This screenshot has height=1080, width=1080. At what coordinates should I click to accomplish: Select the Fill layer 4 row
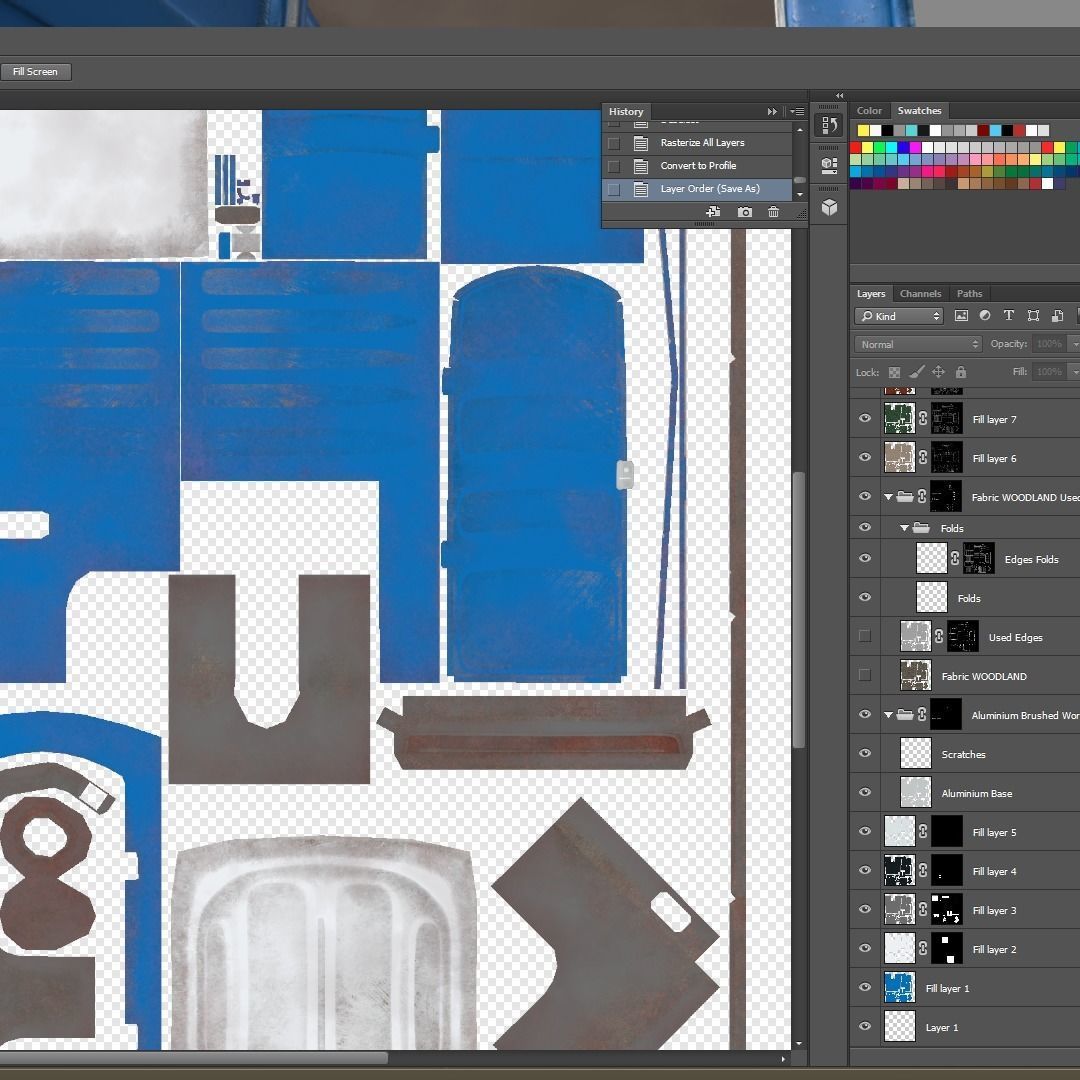[965, 871]
